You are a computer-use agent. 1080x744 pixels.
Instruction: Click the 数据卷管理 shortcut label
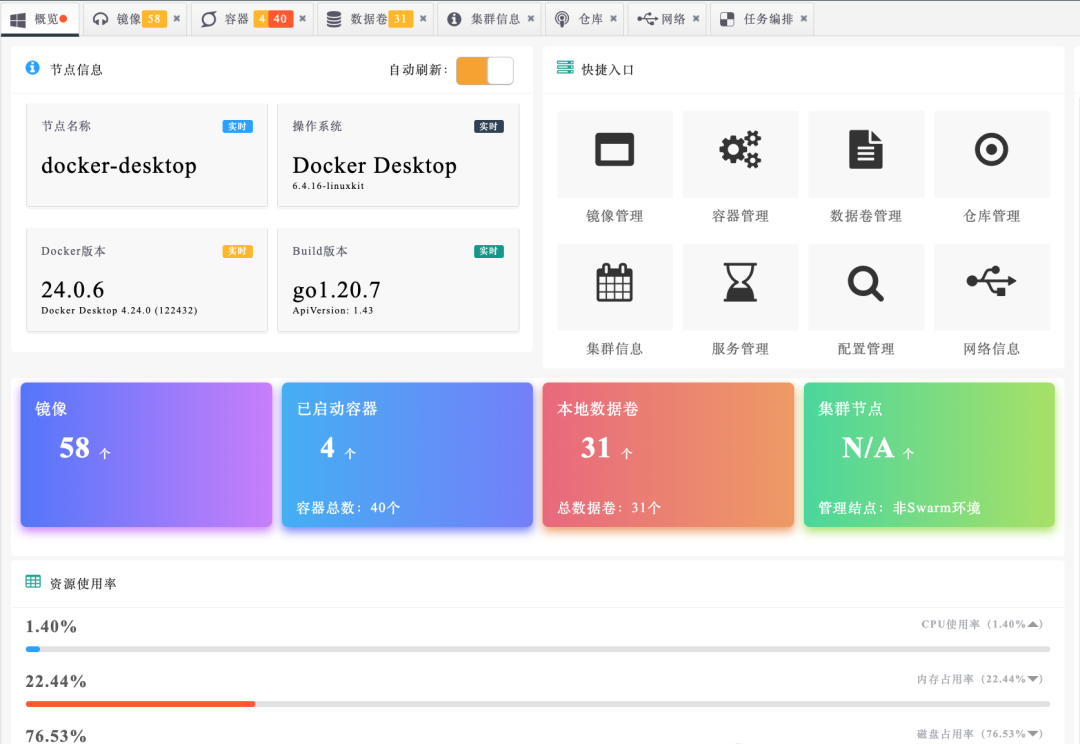point(866,216)
